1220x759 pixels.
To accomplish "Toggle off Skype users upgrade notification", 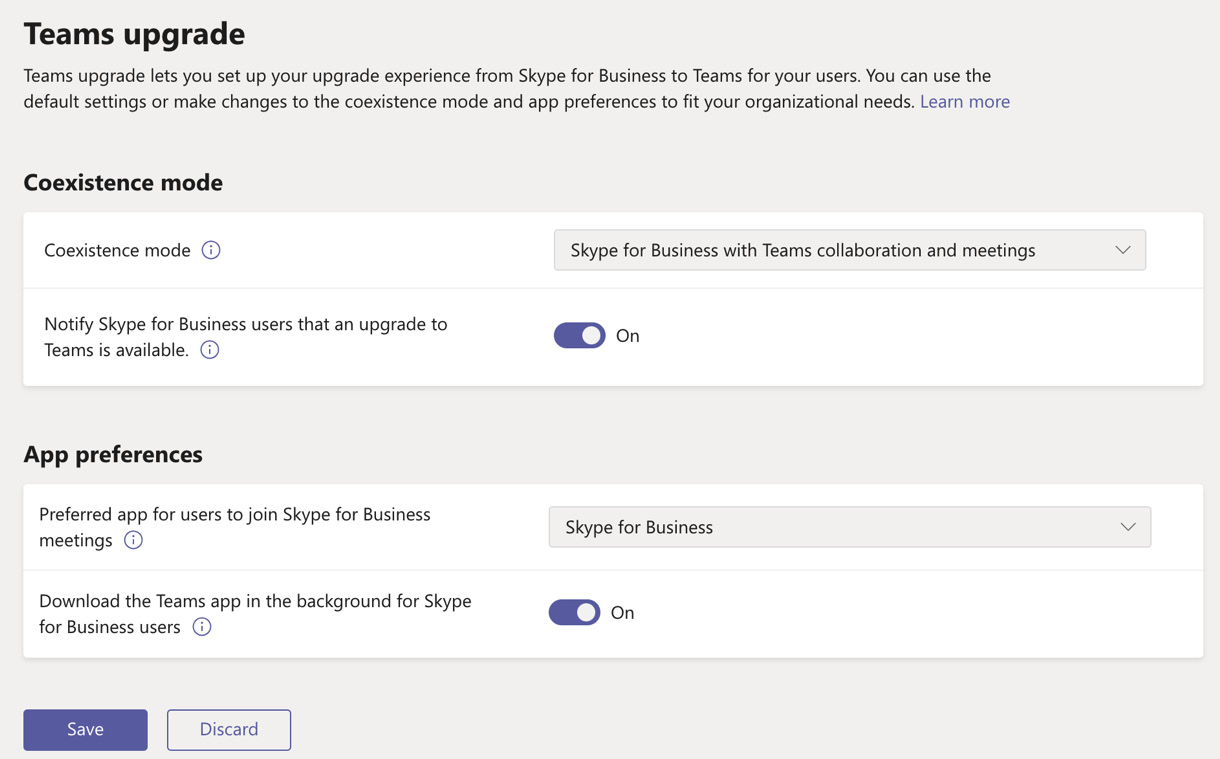I will pyautogui.click(x=580, y=336).
